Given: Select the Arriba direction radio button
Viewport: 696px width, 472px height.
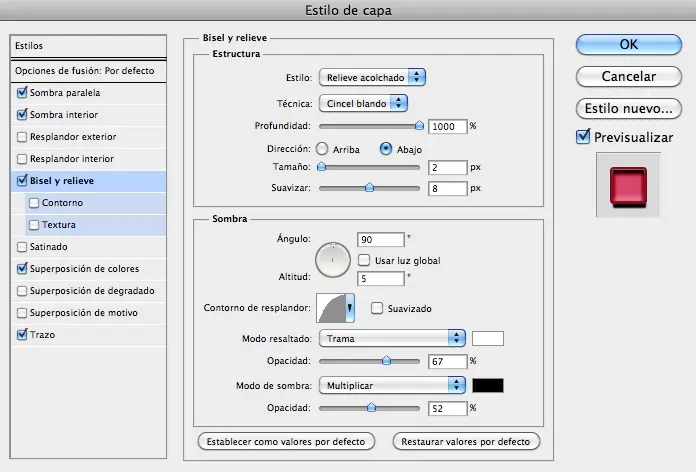Looking at the screenshot, I should tap(322, 149).
